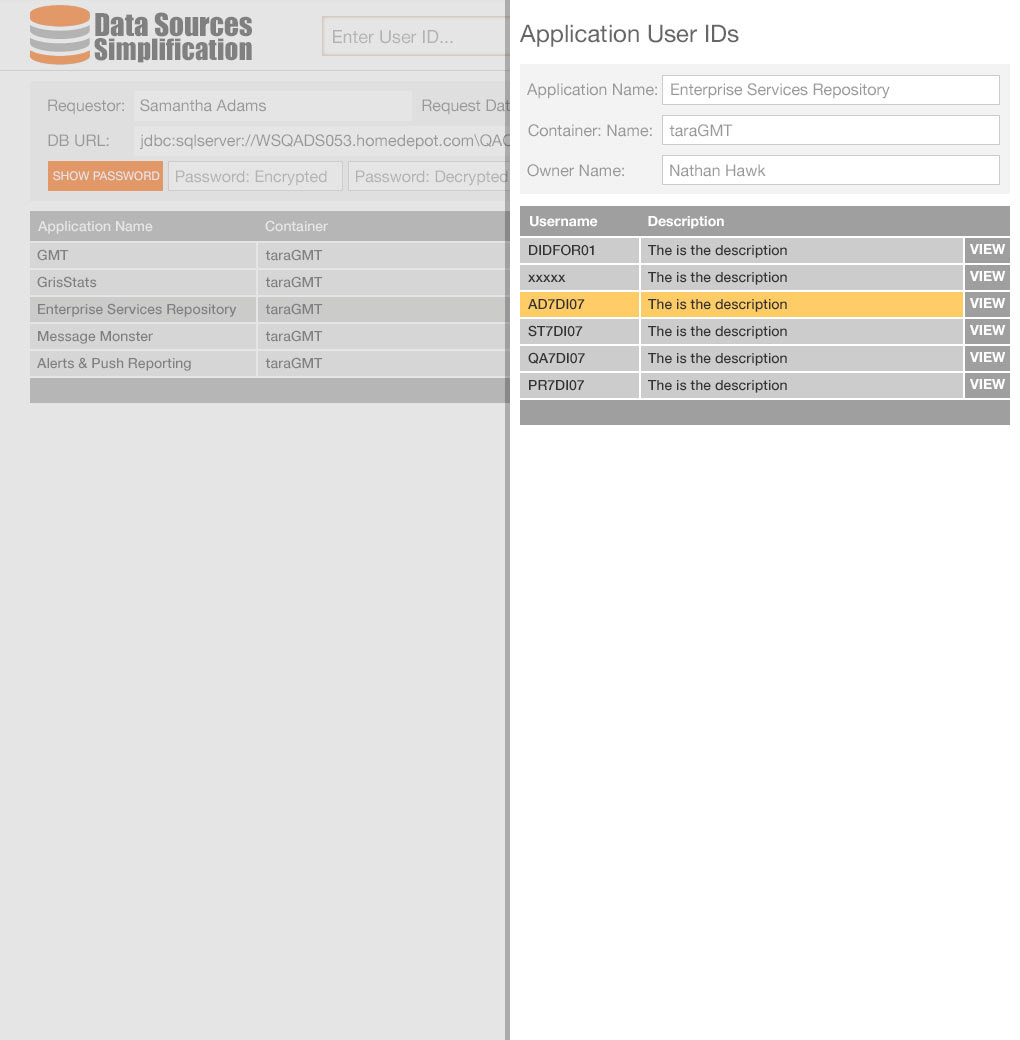
Task: Click the Description column header
Action: (x=686, y=222)
